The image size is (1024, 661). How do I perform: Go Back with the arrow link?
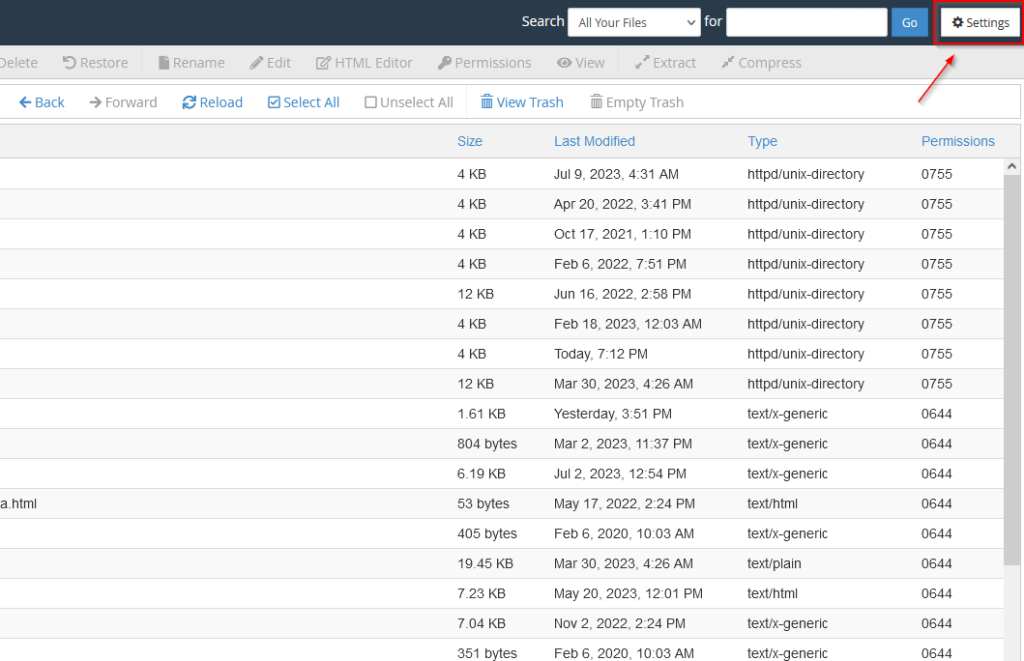pyautogui.click(x=42, y=103)
